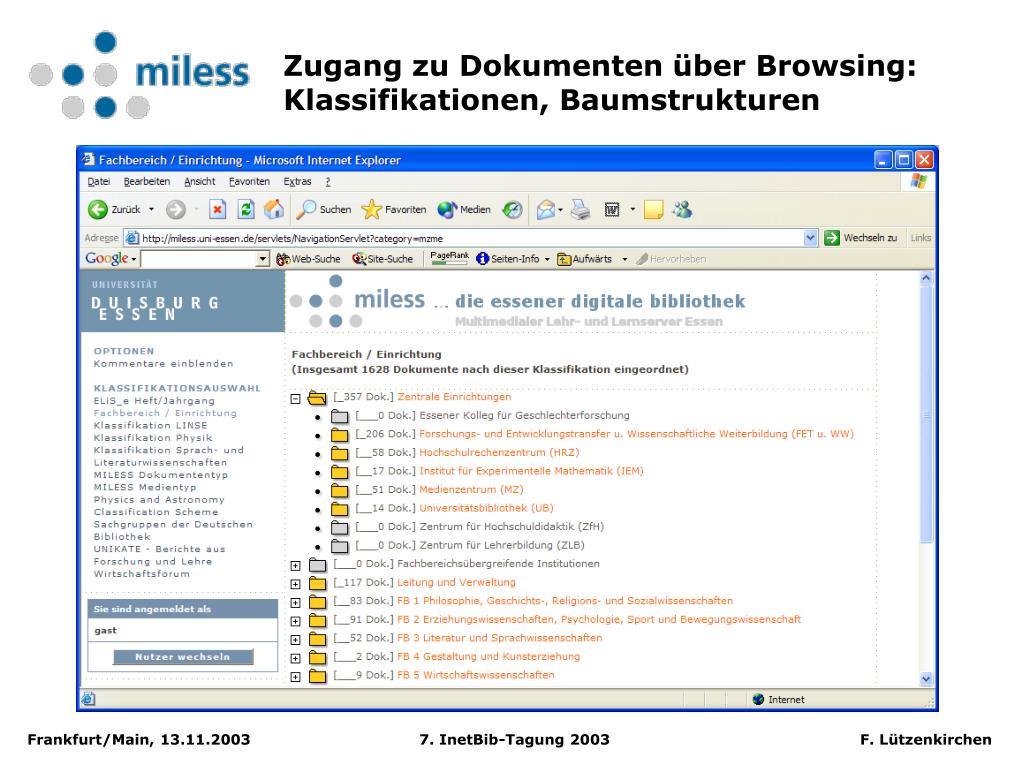This screenshot has height=768, width=1024.
Task: Click the open folder icon for Zentrale Einrichtungen
Action: click(x=317, y=397)
